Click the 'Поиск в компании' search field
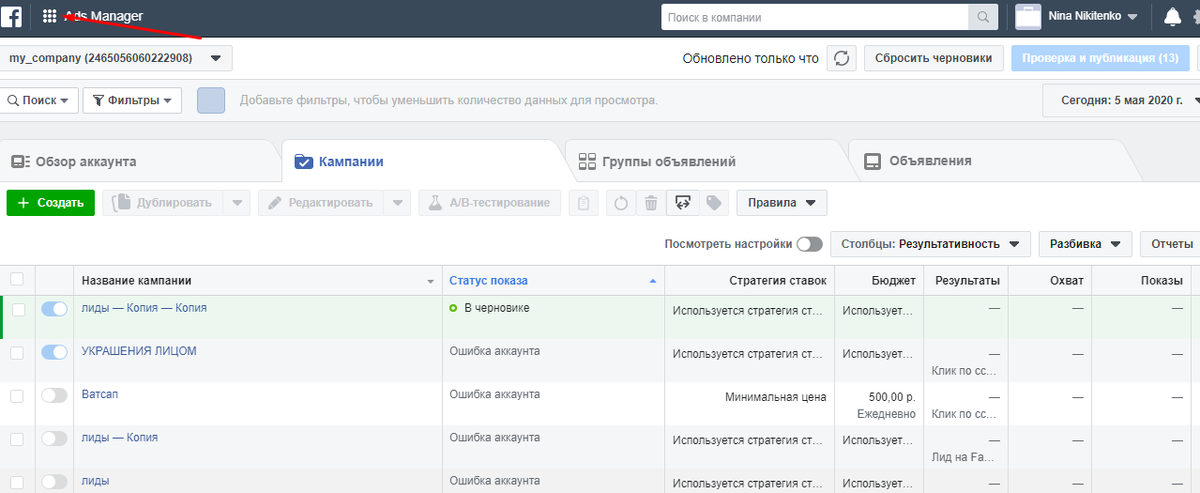 point(814,17)
